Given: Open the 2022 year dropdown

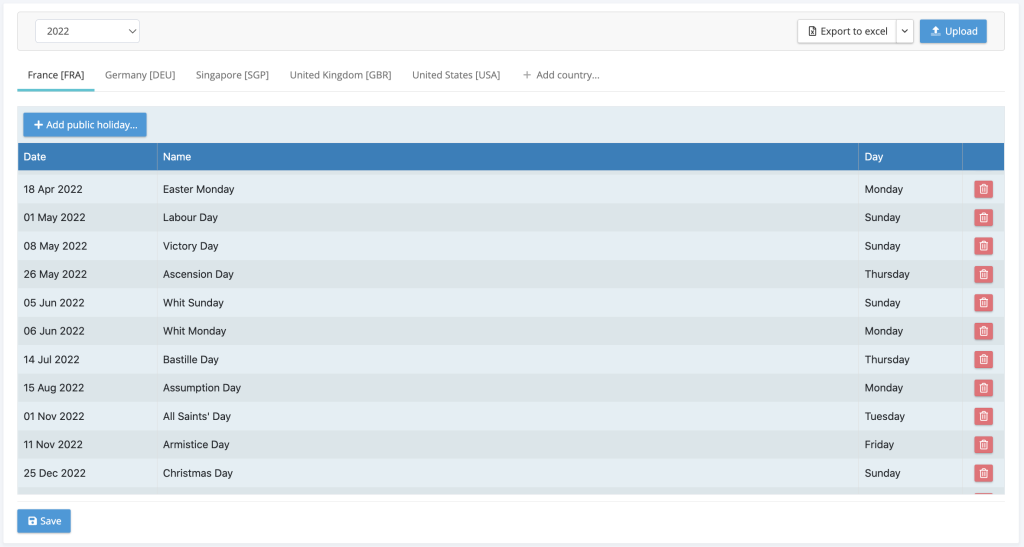Looking at the screenshot, I should [x=87, y=31].
